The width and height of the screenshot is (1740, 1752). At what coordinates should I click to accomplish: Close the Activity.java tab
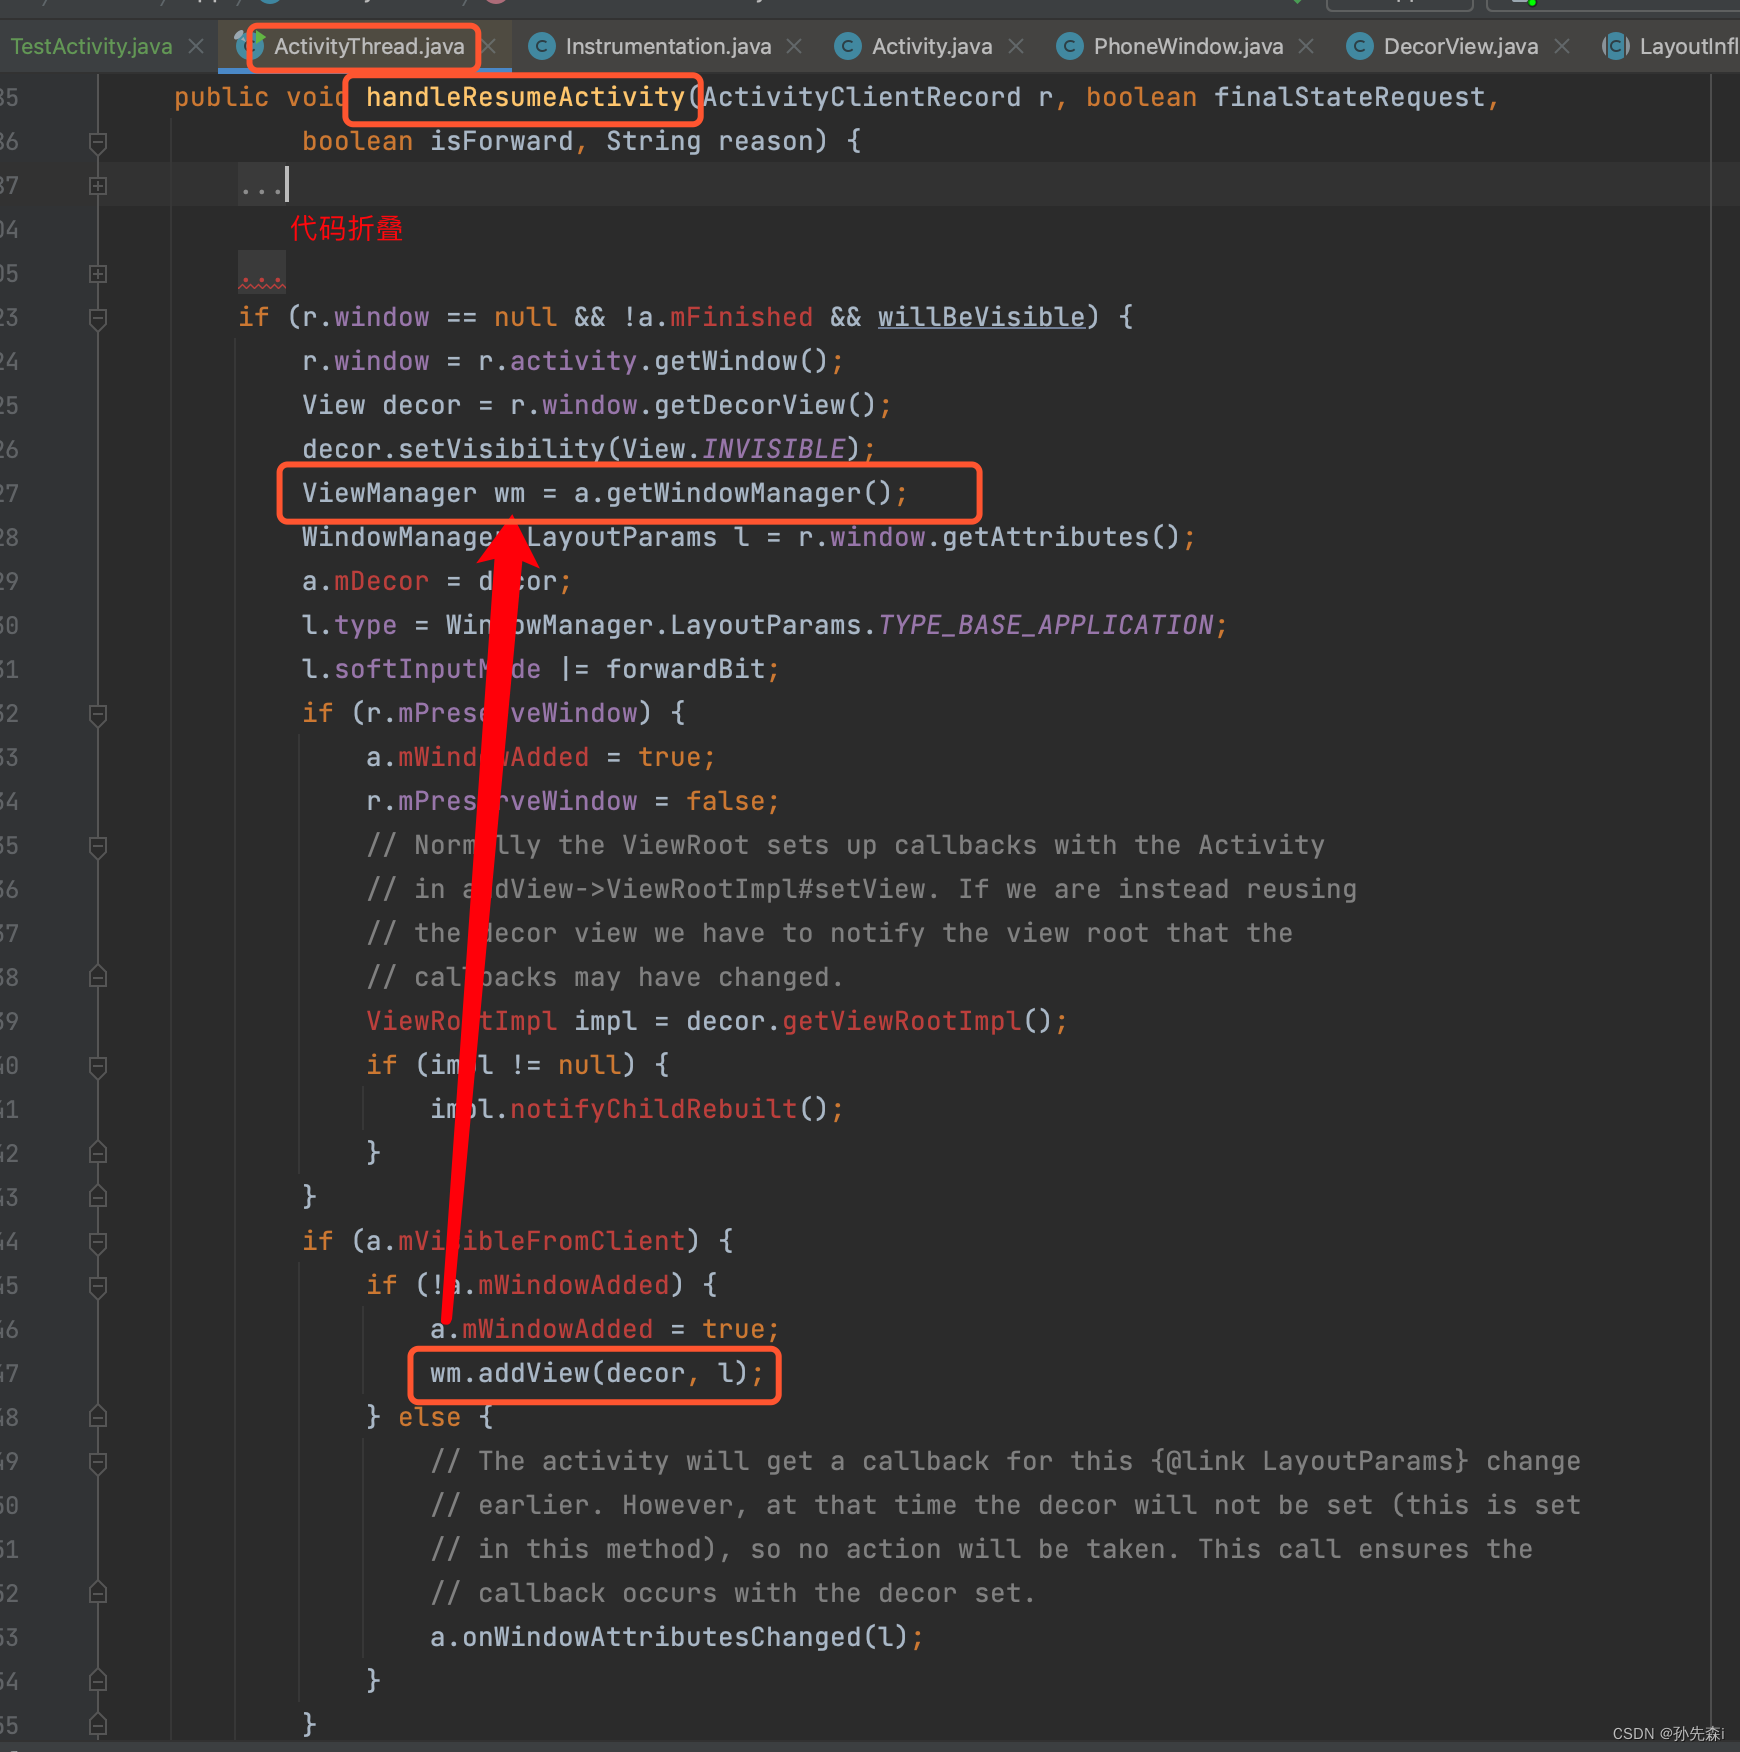click(1016, 46)
